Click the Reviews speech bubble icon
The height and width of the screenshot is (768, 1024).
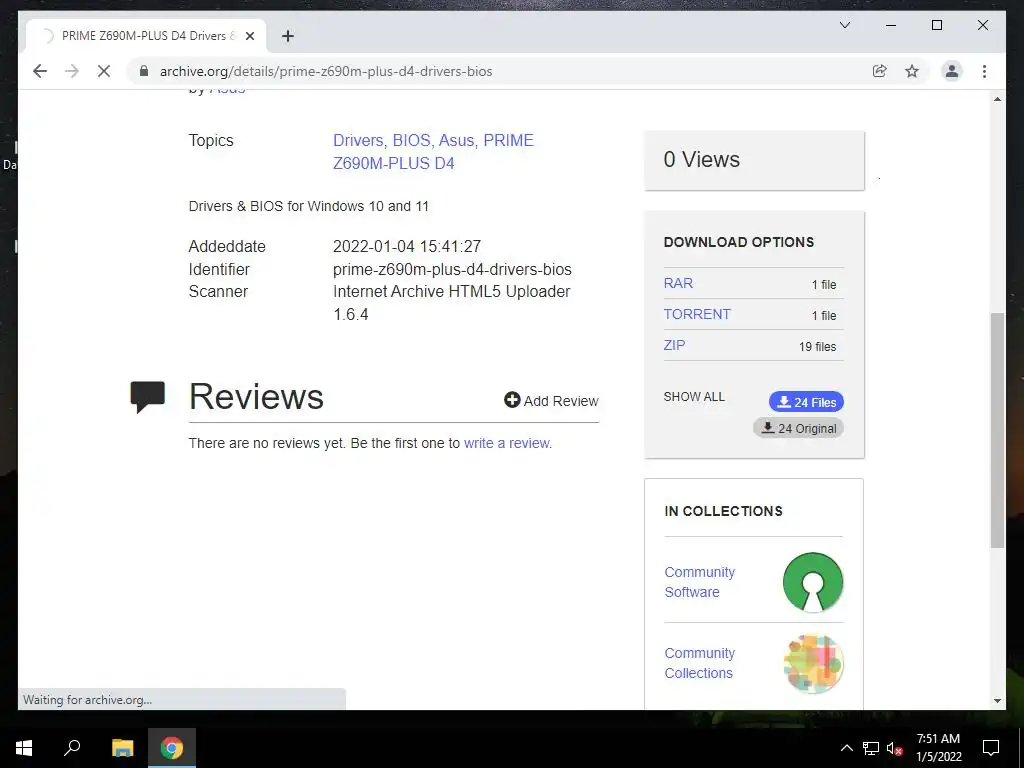click(x=148, y=396)
